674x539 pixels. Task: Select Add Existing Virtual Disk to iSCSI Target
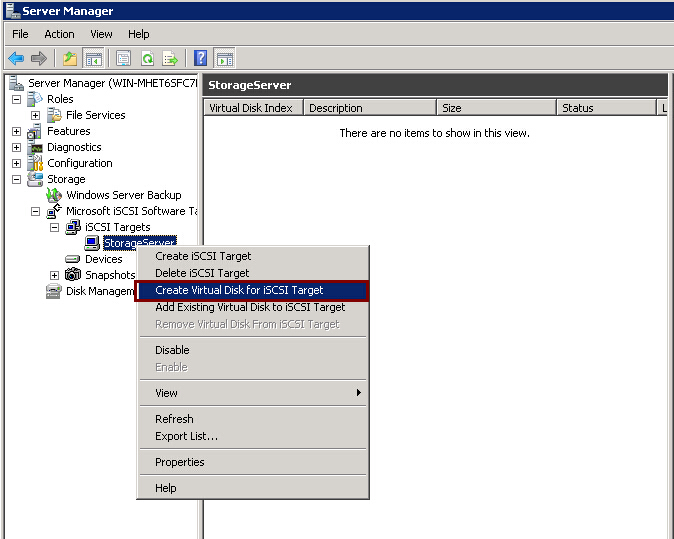point(250,307)
